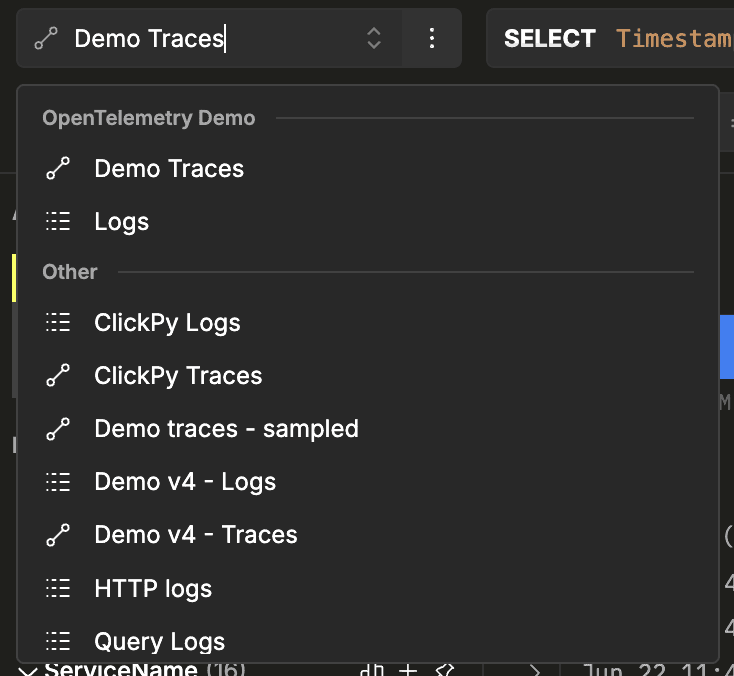This screenshot has height=676, width=734.
Task: Pick Demo traces - sampled source
Action: pyautogui.click(x=367, y=429)
